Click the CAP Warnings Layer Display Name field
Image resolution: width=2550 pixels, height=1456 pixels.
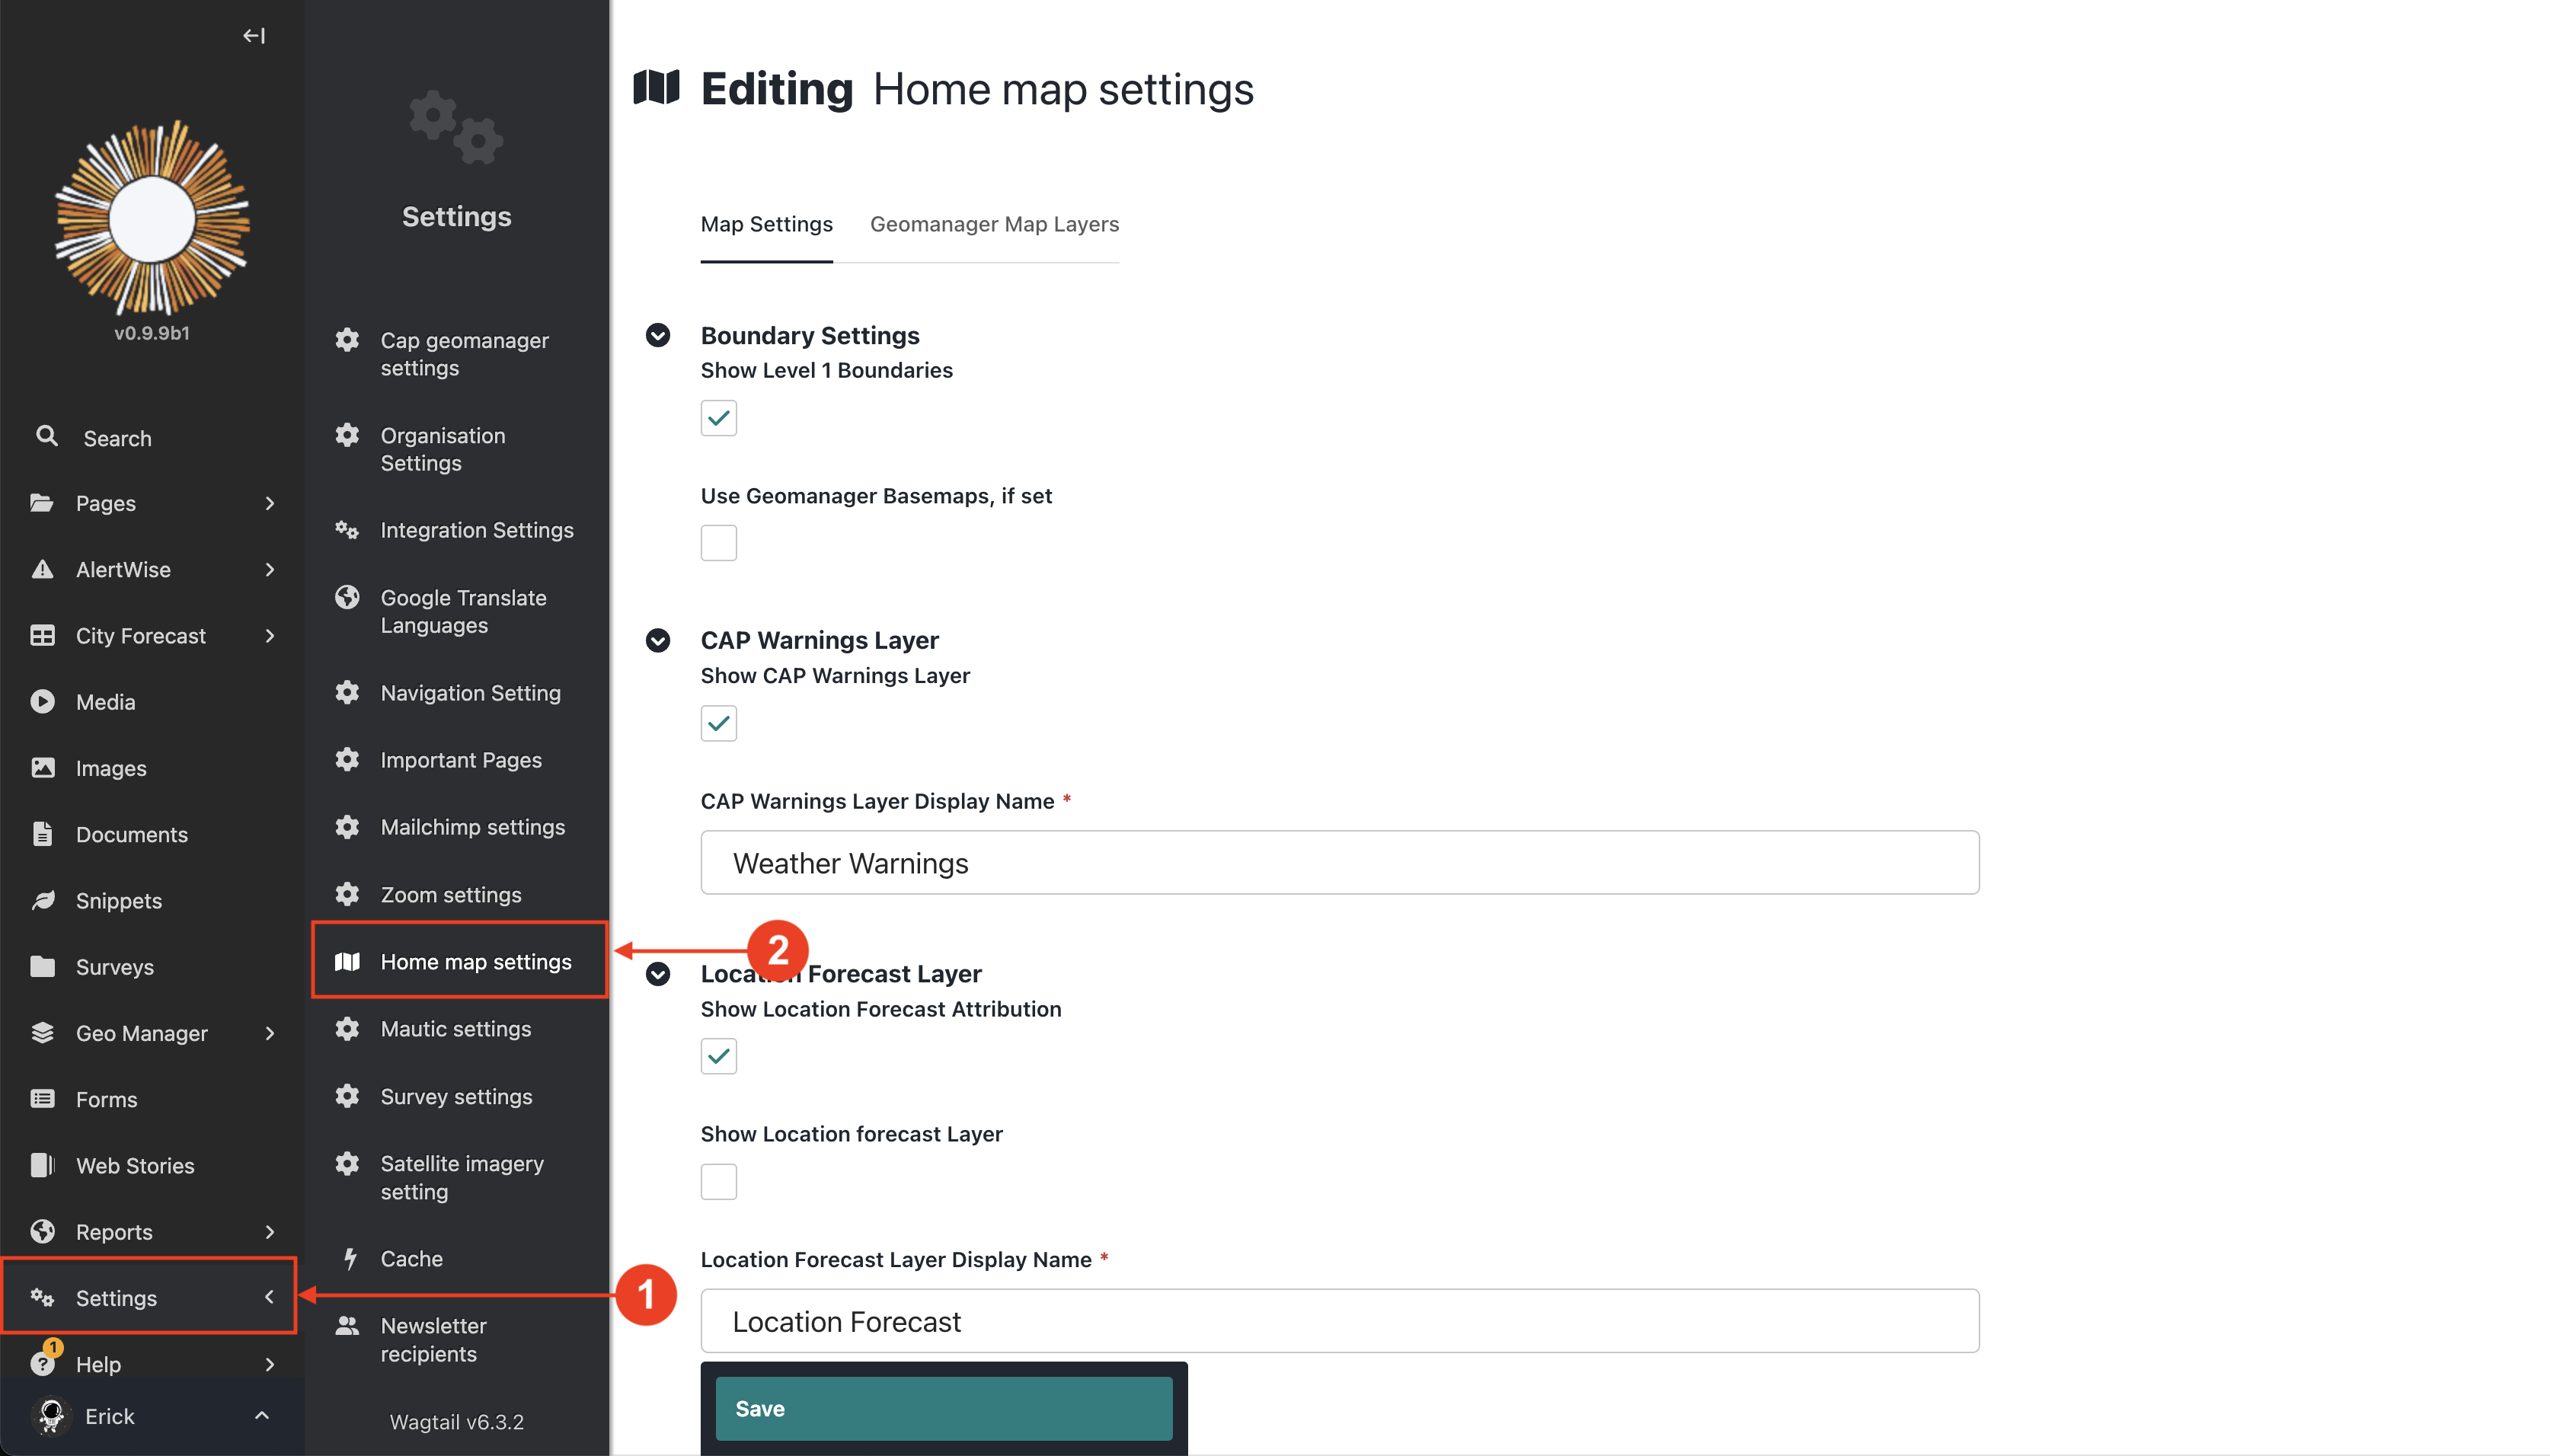[1339, 862]
